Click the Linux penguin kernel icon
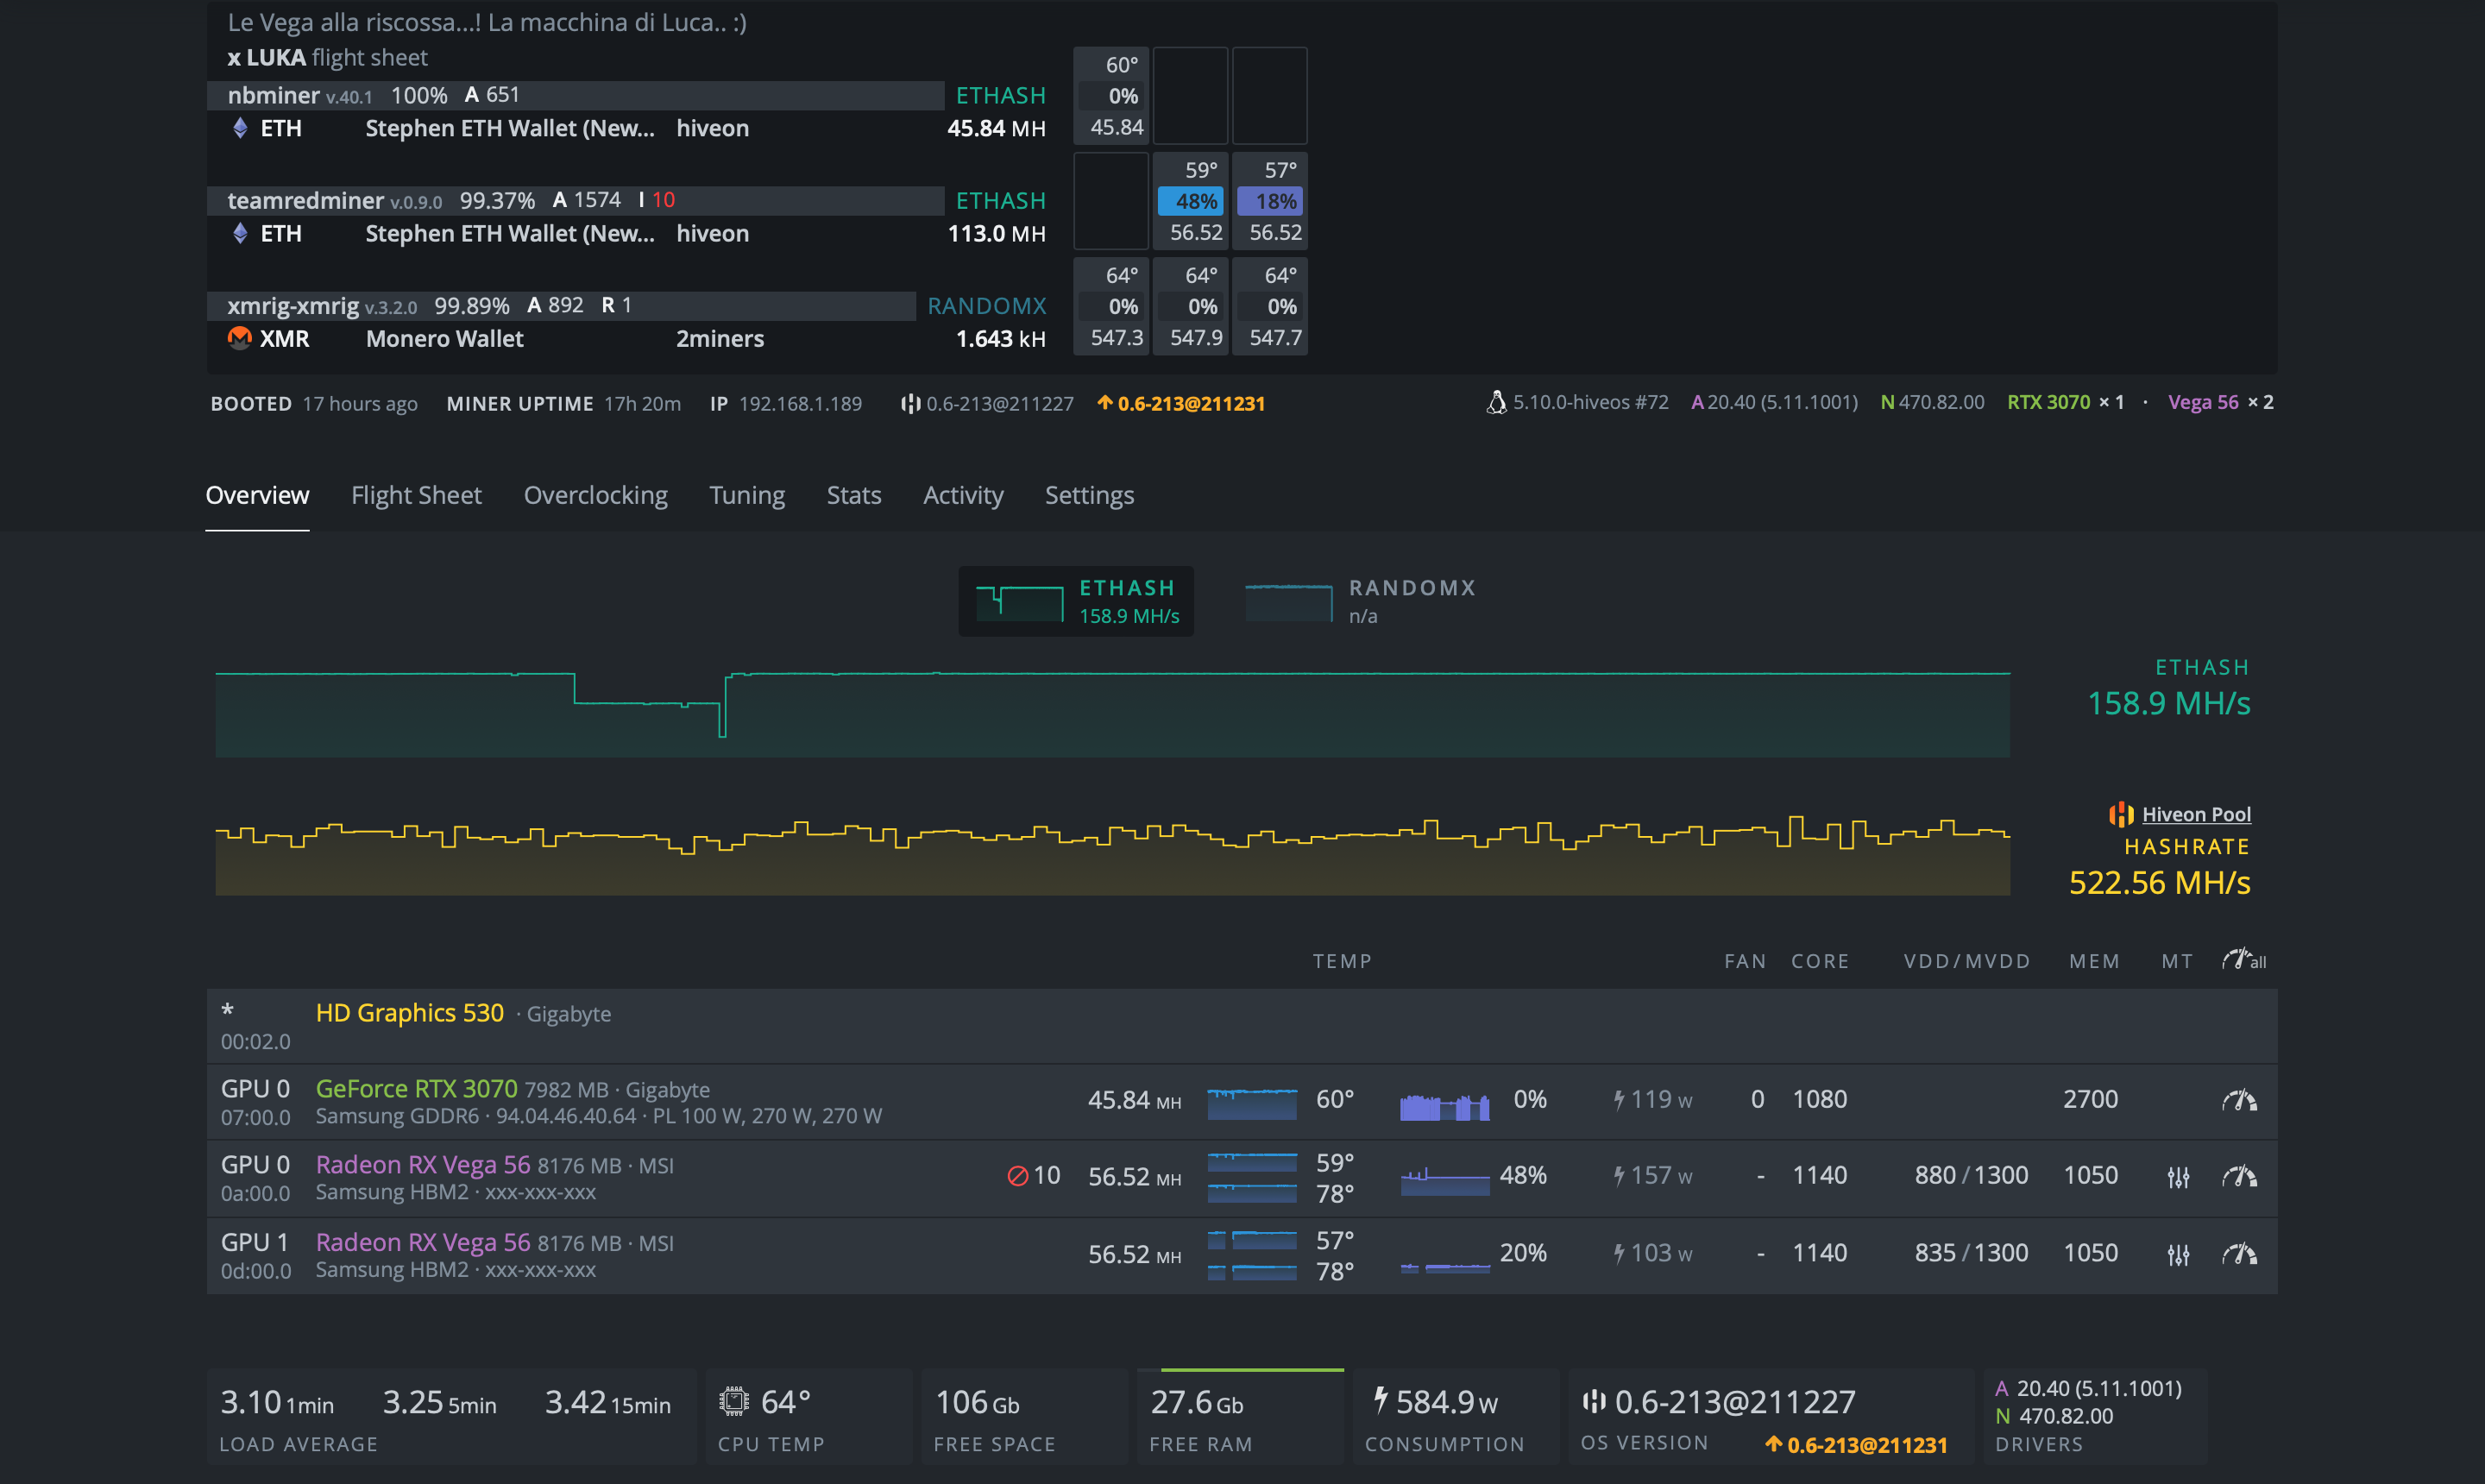The width and height of the screenshot is (2485, 1484). 1496,402
